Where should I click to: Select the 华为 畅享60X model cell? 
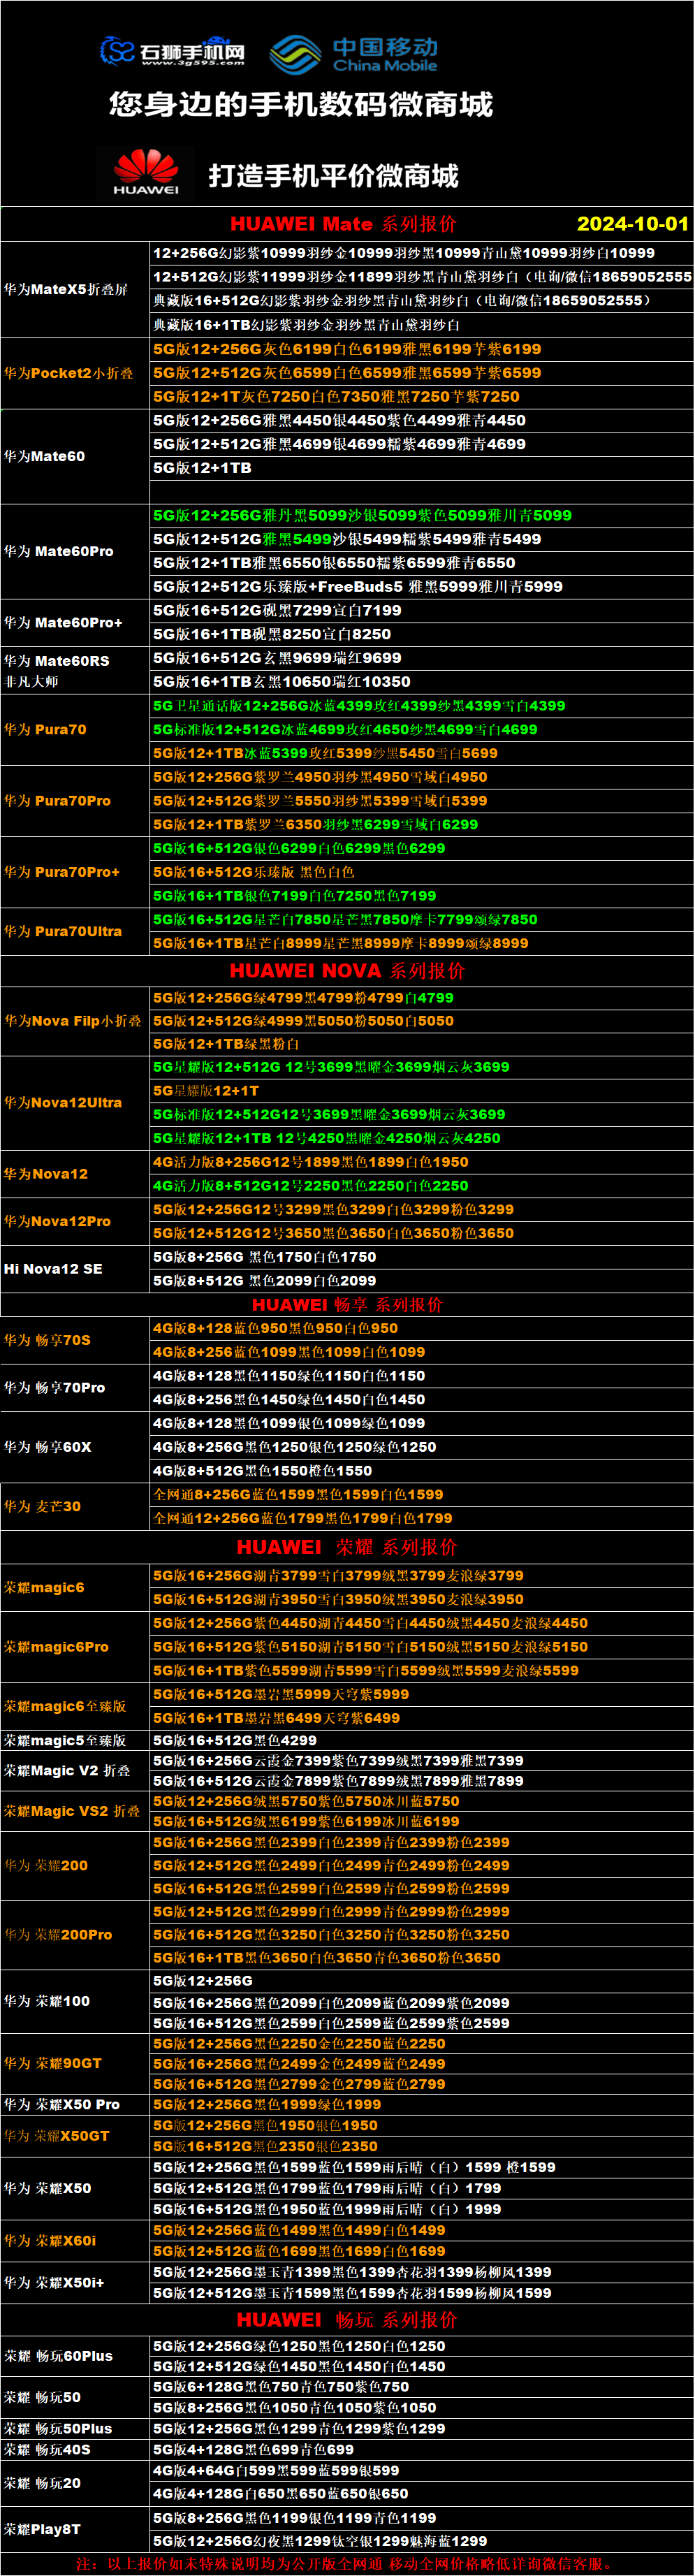click(x=75, y=1447)
